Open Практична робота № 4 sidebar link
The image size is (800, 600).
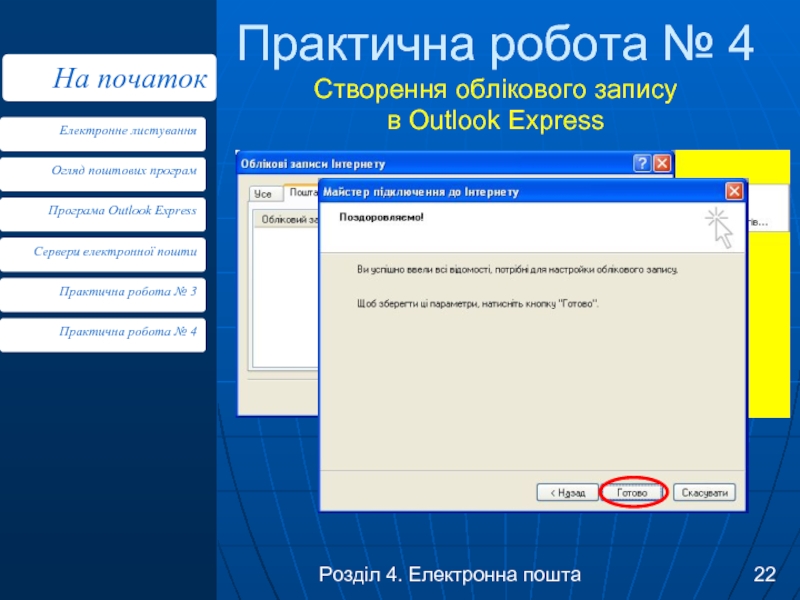click(103, 335)
